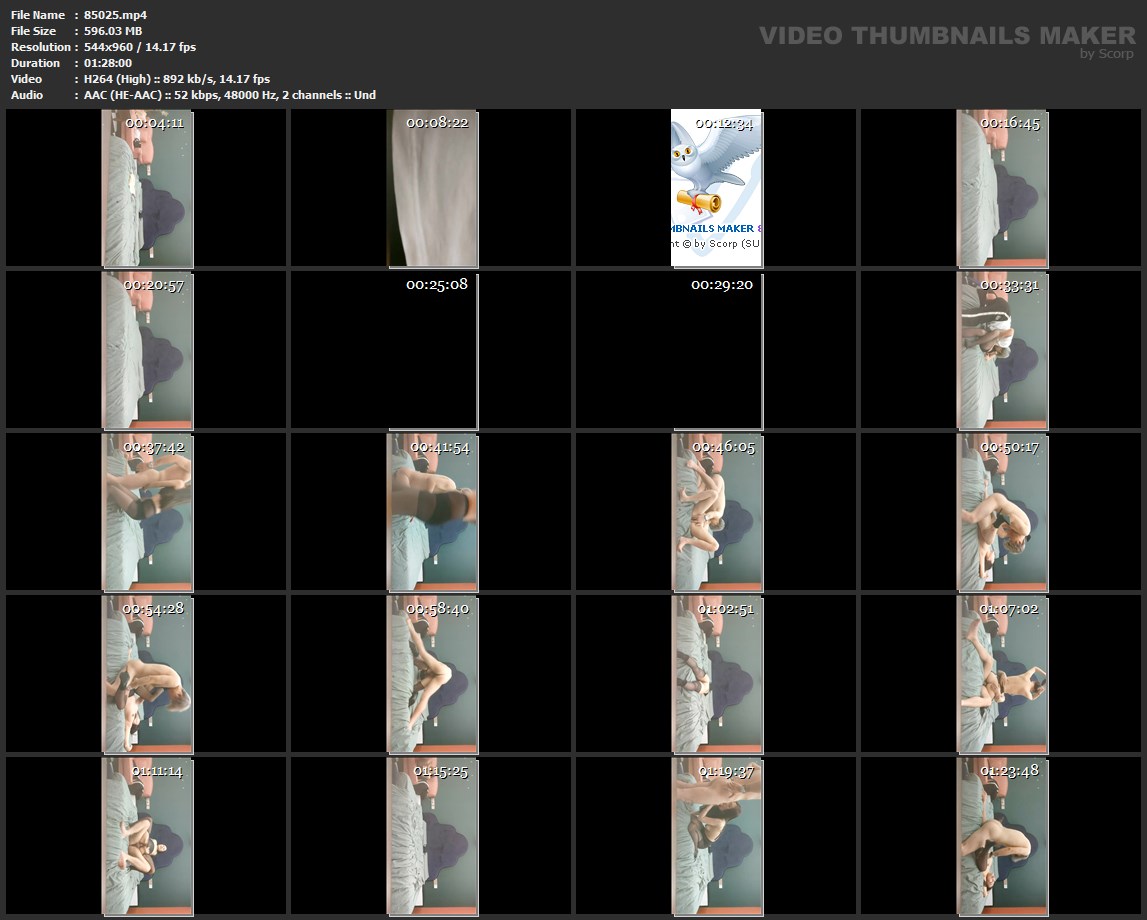Open the thumbnail stamped 00:08:22
This screenshot has width=1147, height=920.
coord(432,188)
